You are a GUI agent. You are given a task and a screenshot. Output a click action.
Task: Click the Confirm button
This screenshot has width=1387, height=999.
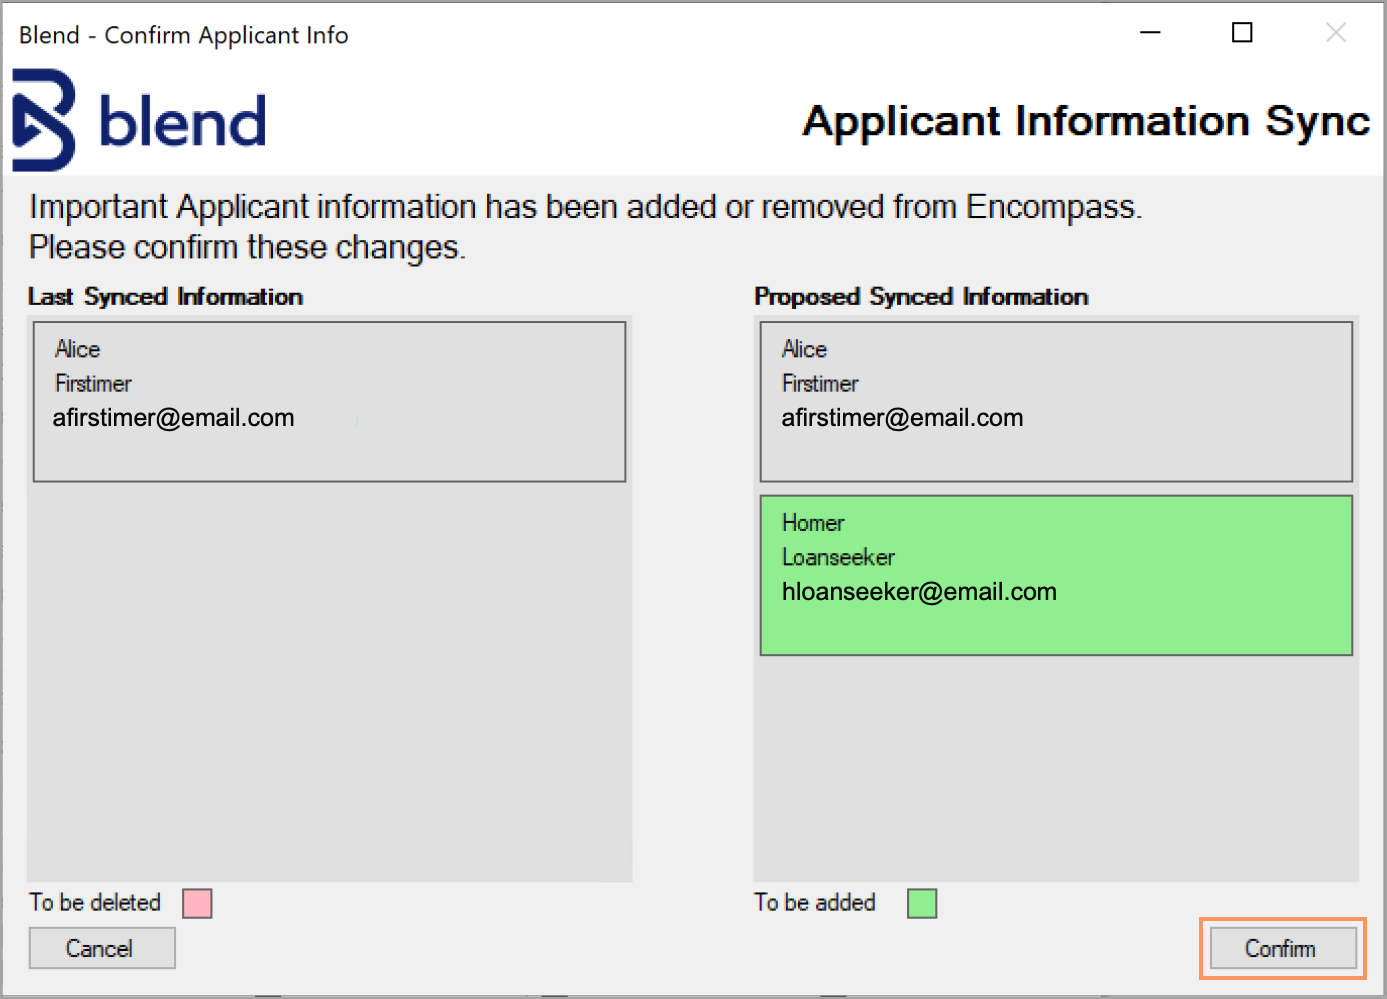click(x=1283, y=948)
